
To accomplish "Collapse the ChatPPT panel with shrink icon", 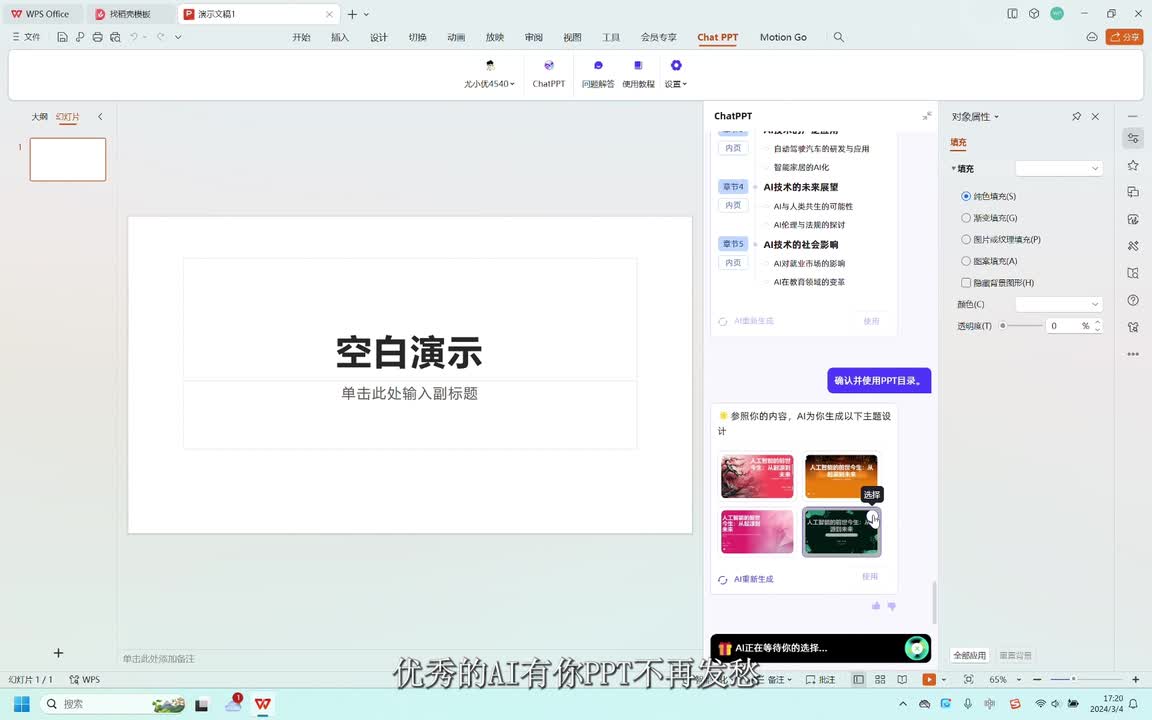I will (927, 116).
